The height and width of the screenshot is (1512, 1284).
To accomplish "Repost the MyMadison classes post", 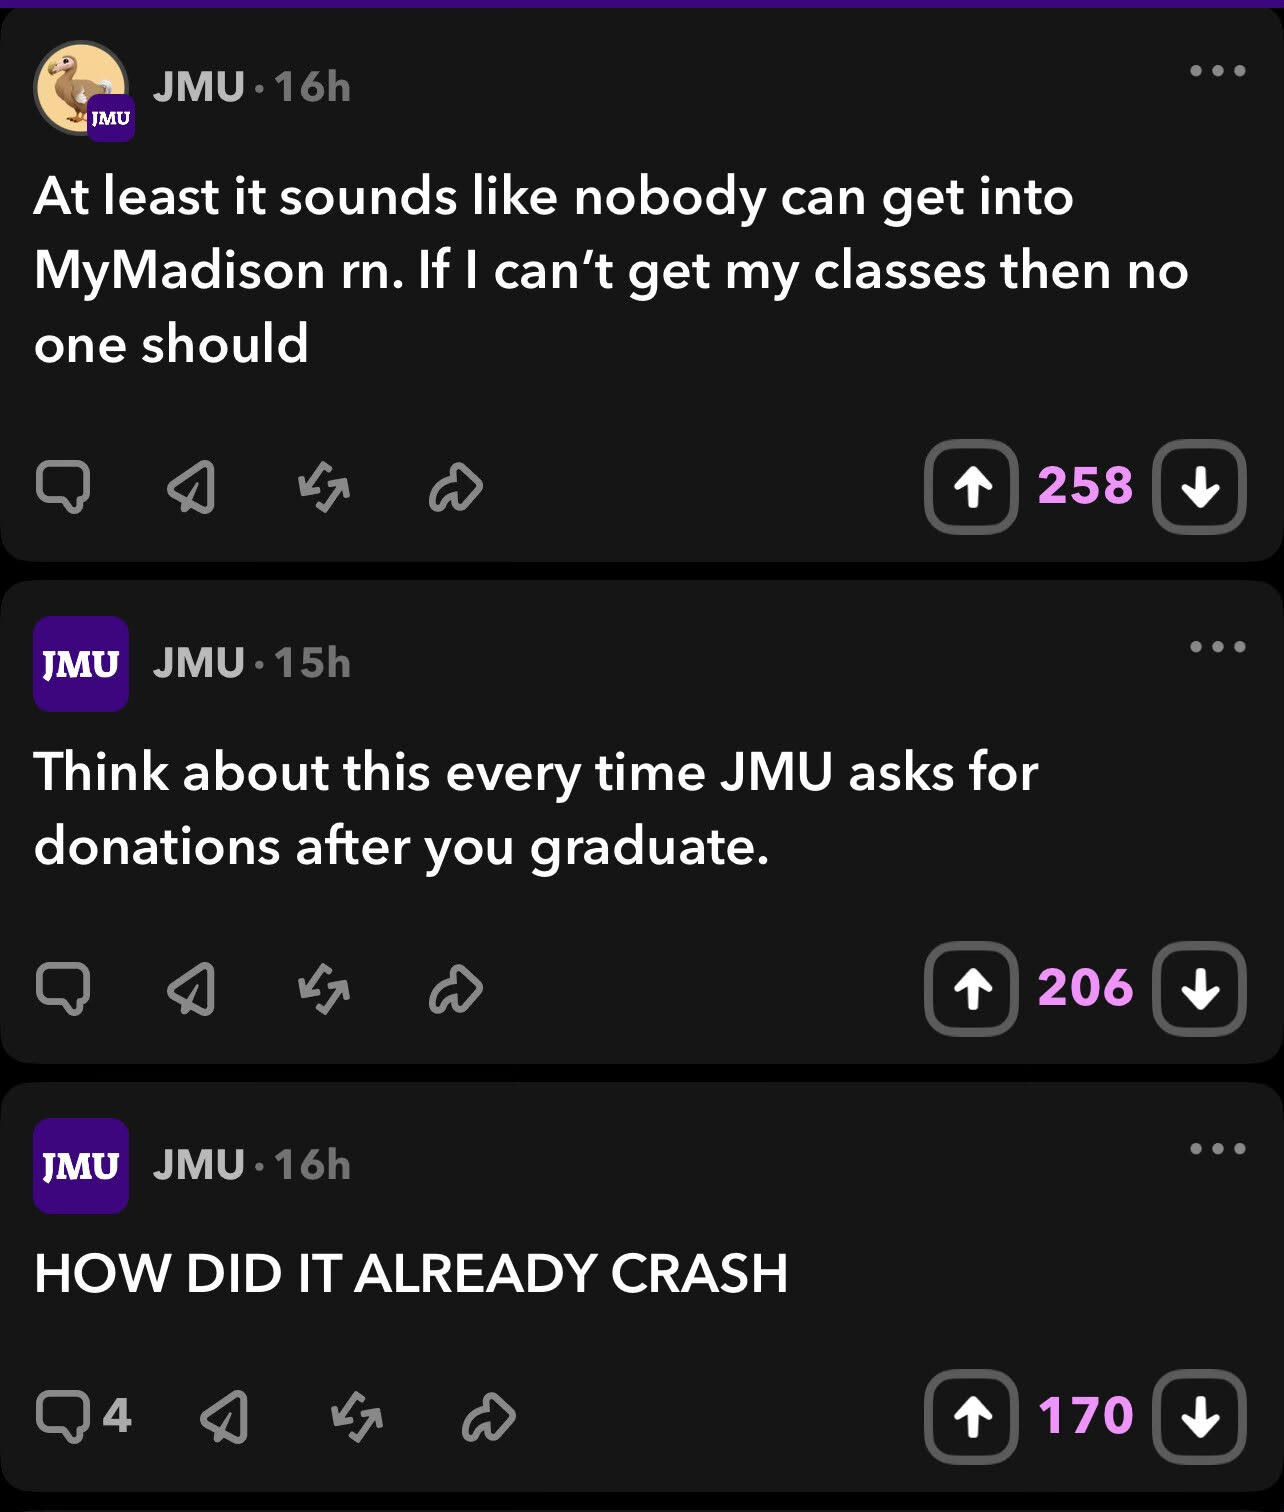I will 324,487.
